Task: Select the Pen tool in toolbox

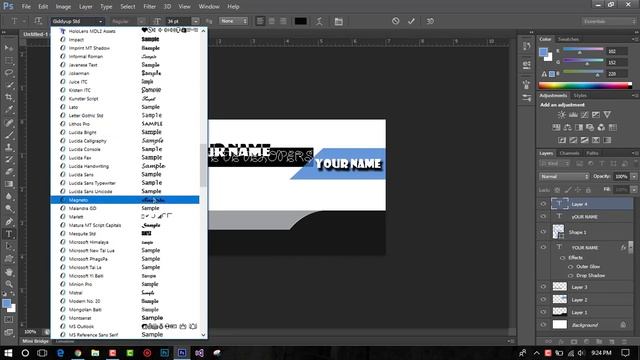Action: (9, 222)
